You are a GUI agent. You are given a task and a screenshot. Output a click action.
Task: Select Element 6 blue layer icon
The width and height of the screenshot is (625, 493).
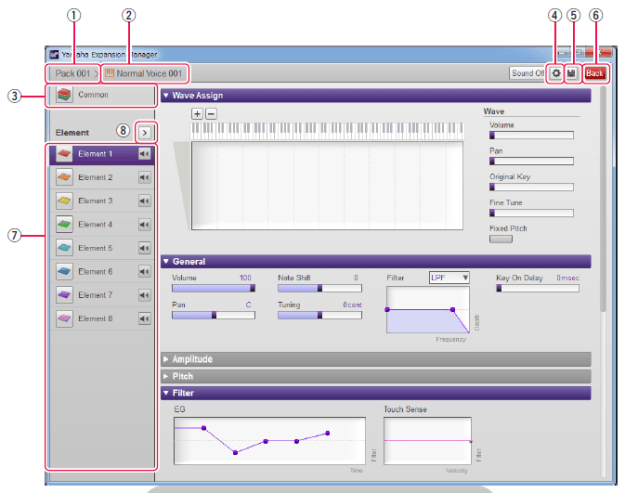[64, 271]
